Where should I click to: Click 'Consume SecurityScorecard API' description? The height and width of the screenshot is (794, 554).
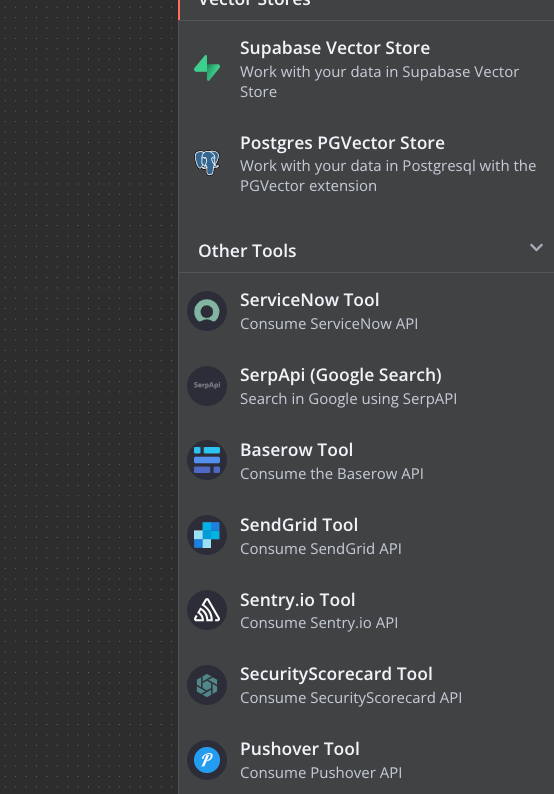coord(351,698)
